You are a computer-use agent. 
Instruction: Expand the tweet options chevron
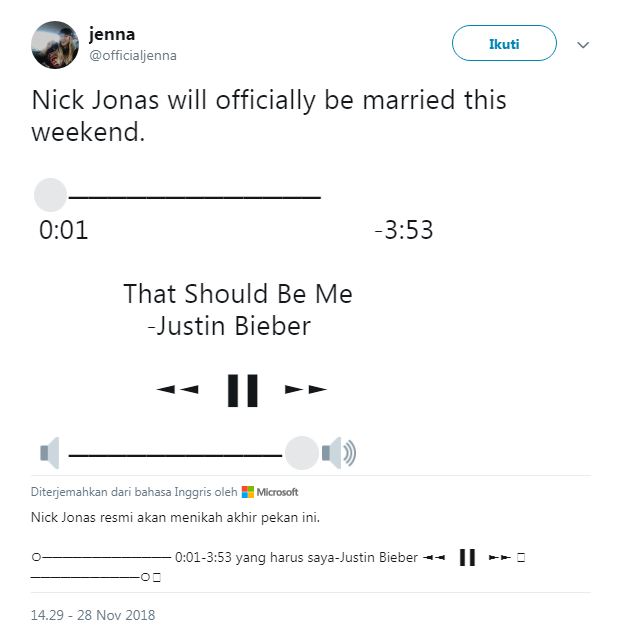coord(583,45)
